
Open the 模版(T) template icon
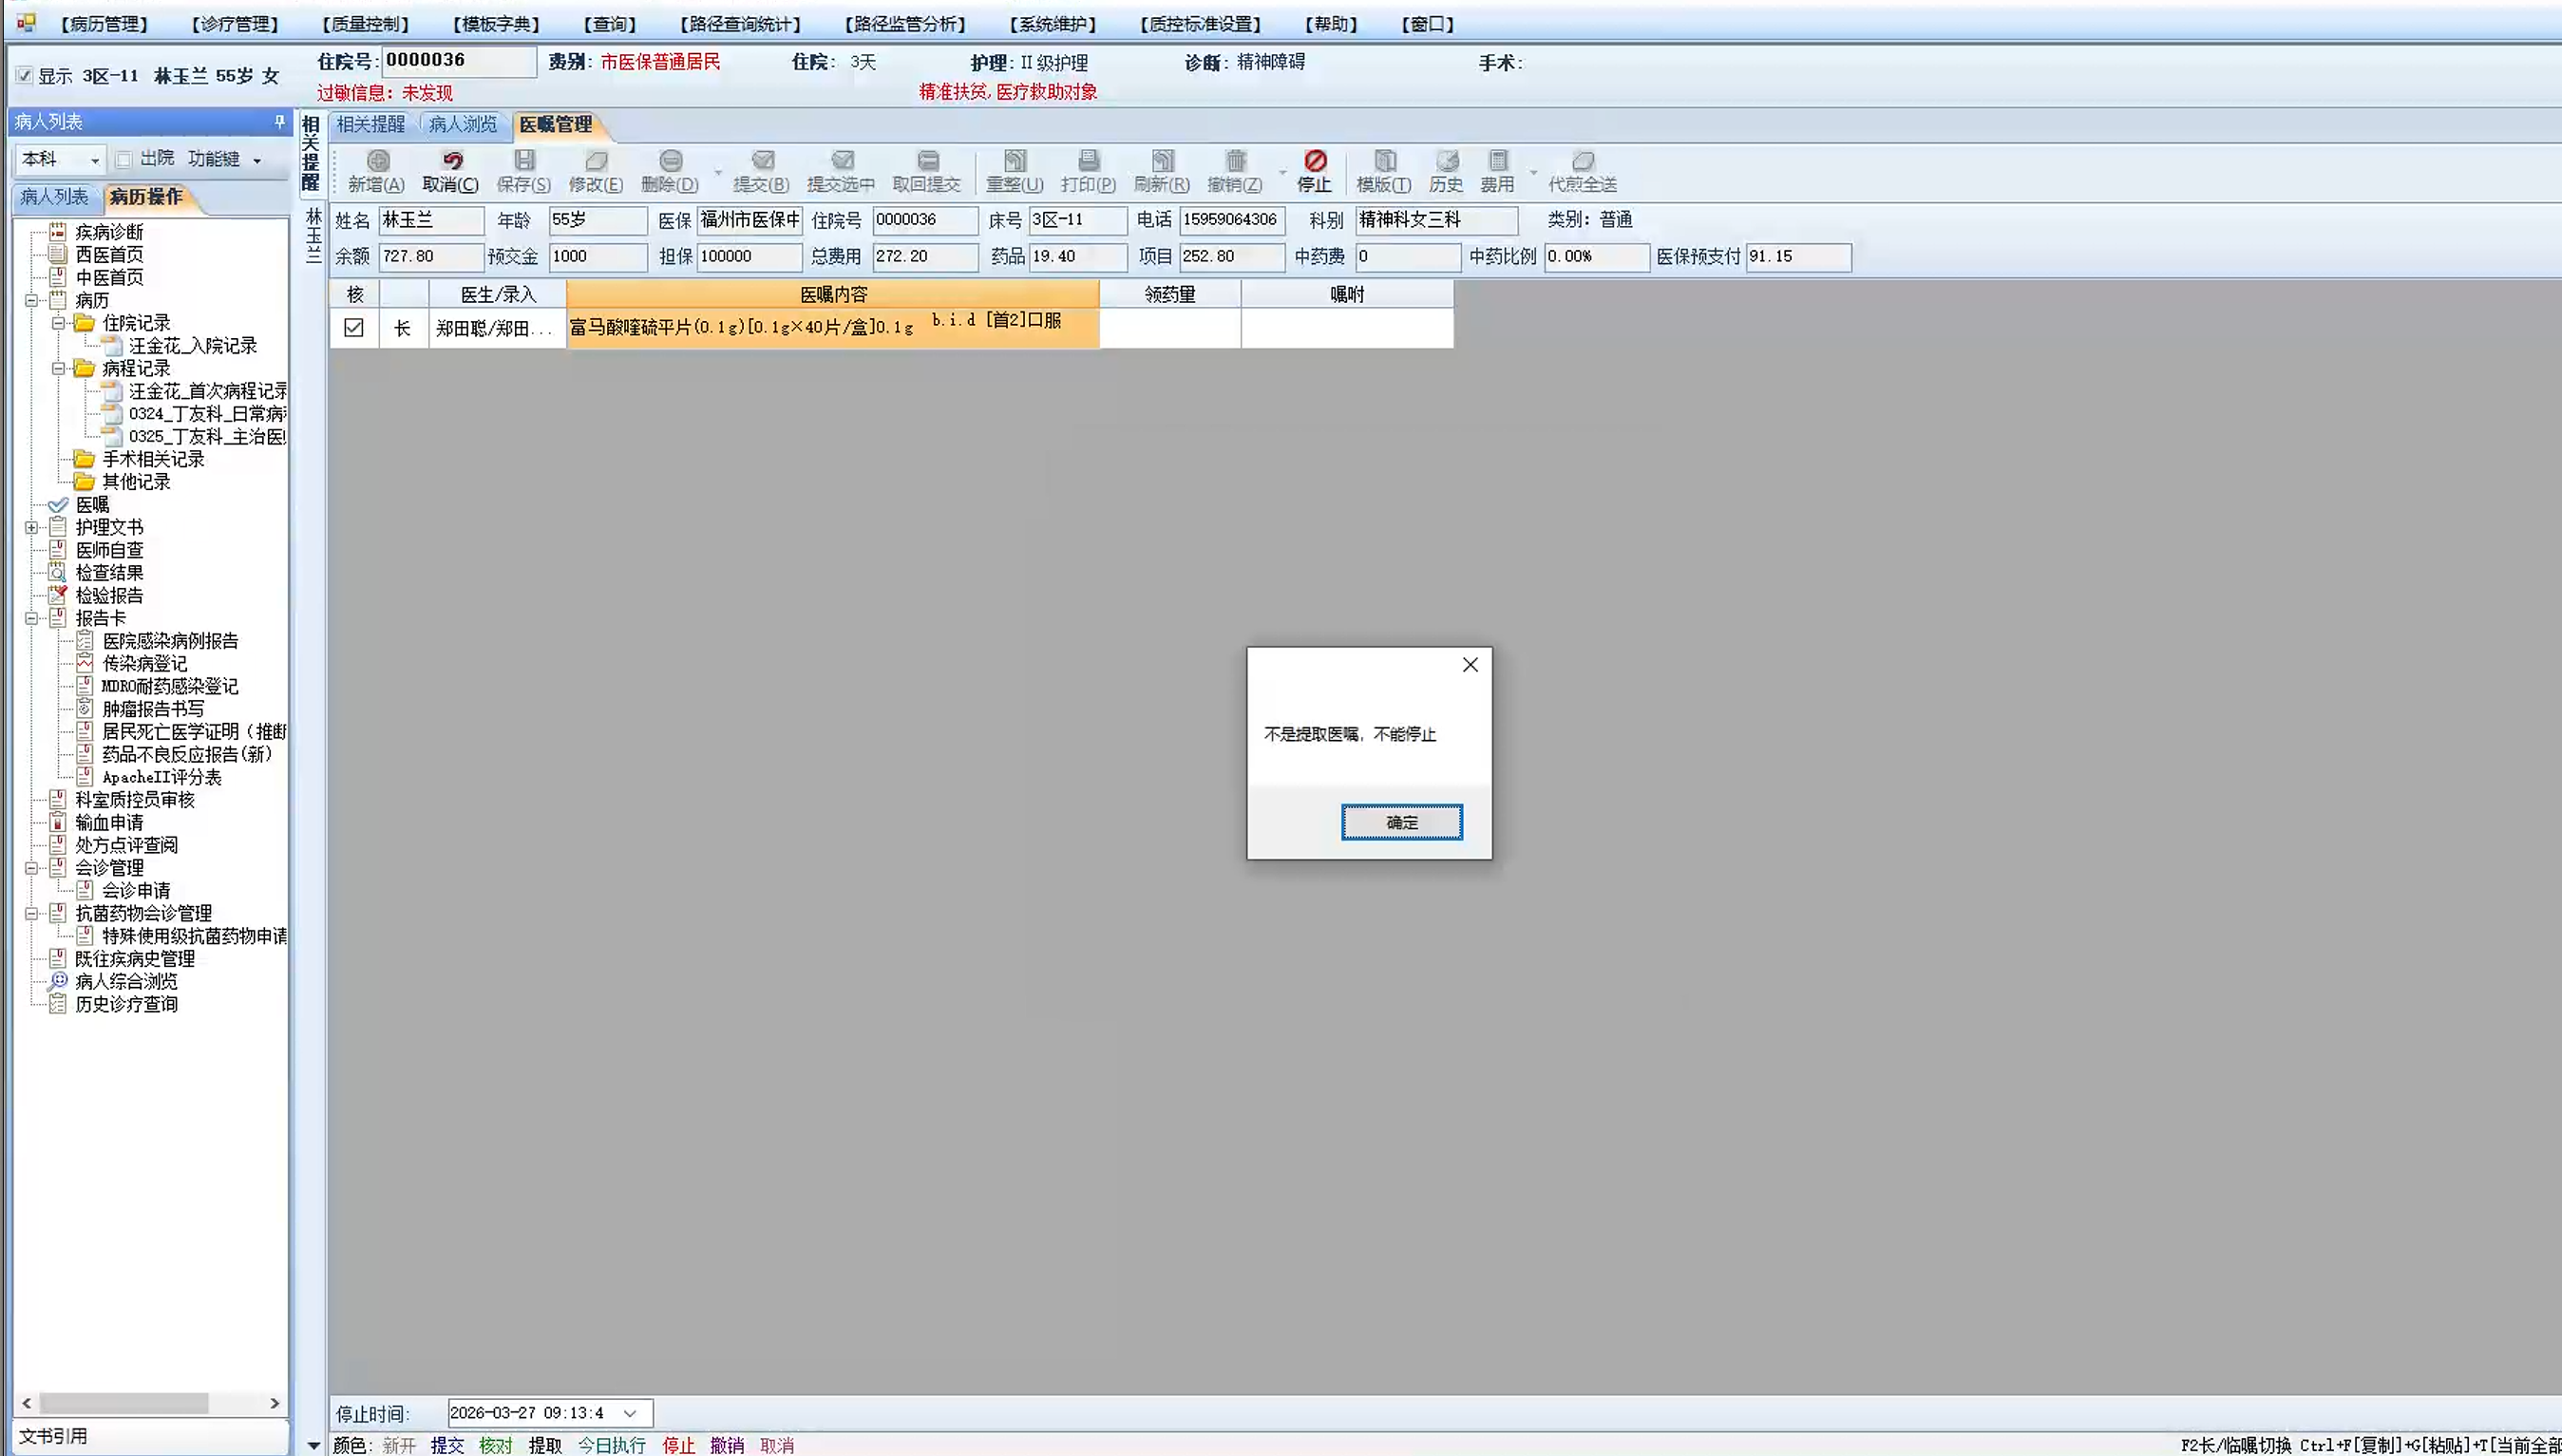pos(1384,170)
